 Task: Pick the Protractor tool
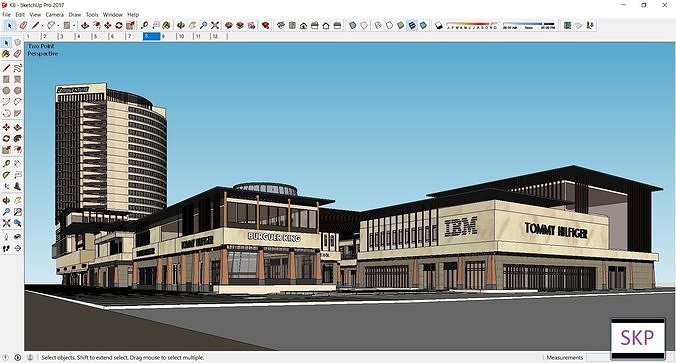6,175
